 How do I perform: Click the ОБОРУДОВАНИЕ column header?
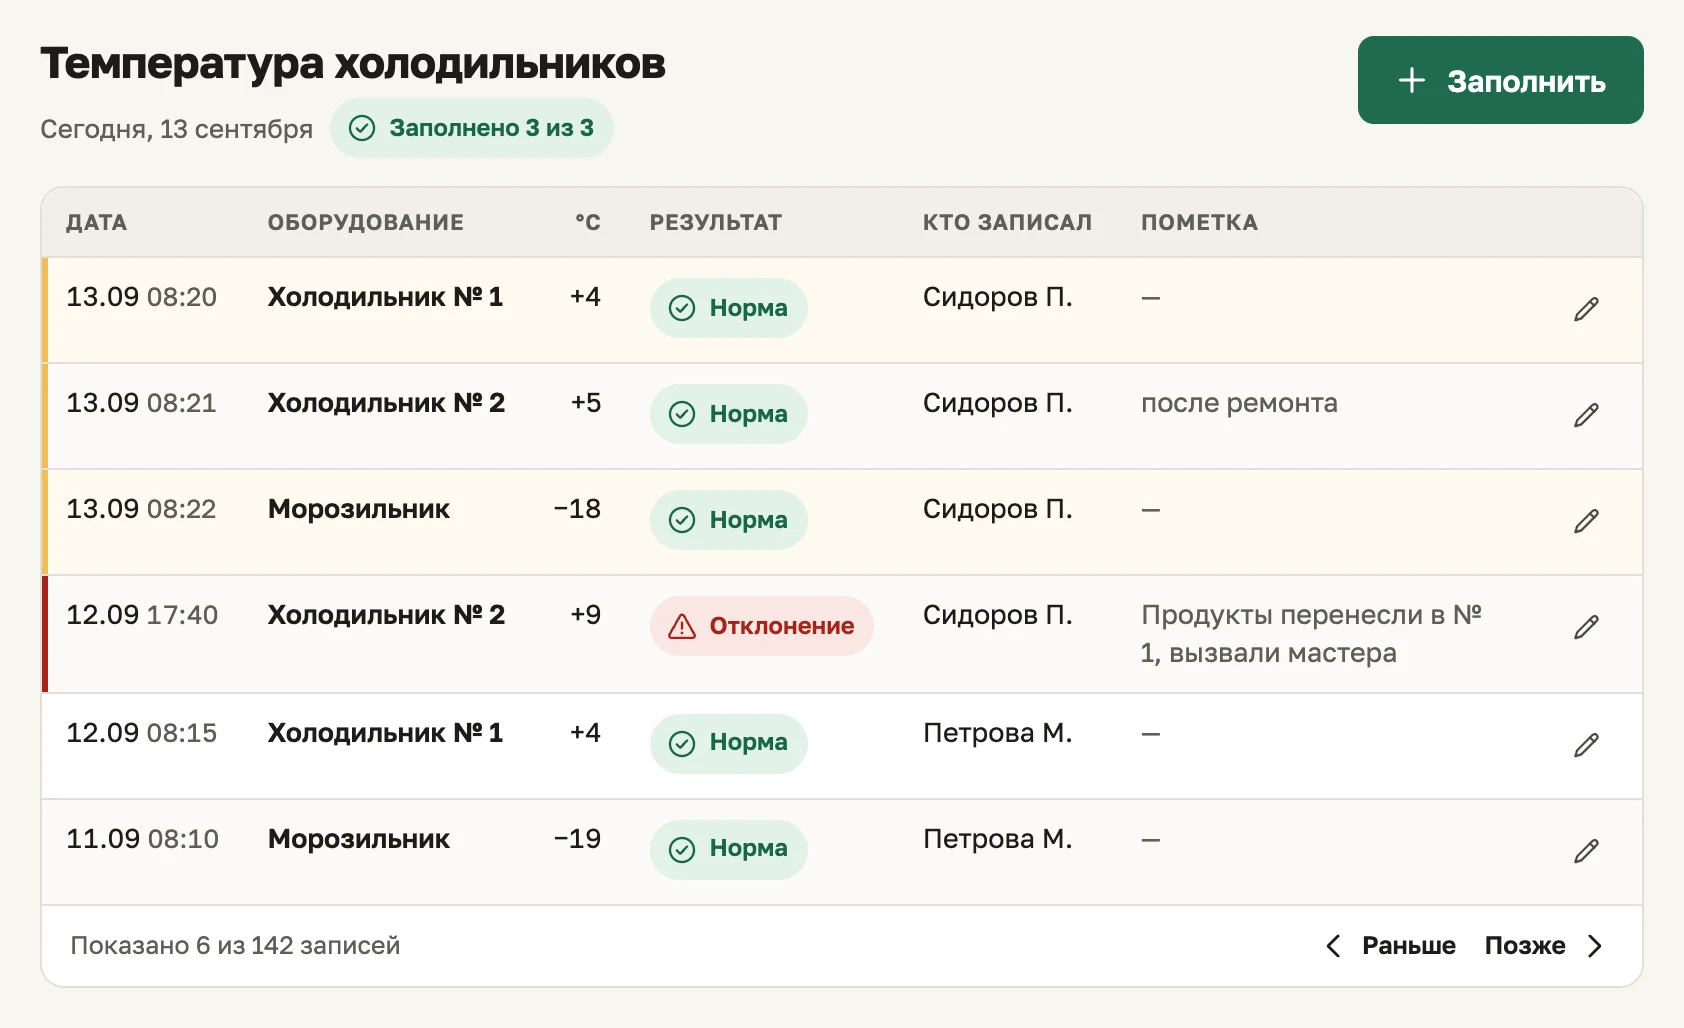click(365, 222)
